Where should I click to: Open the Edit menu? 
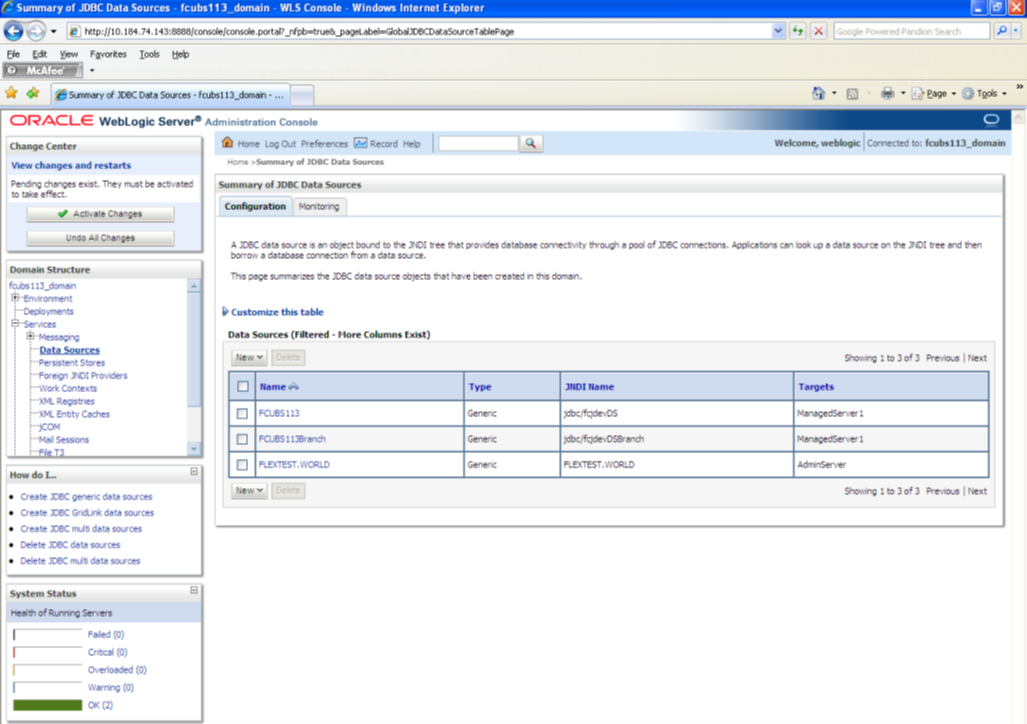point(39,54)
